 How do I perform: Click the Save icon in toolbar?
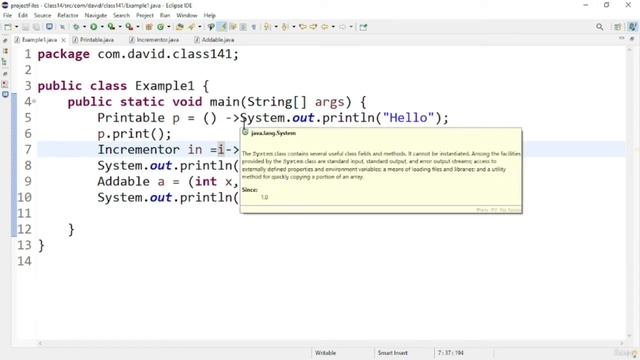pyautogui.click(x=25, y=27)
